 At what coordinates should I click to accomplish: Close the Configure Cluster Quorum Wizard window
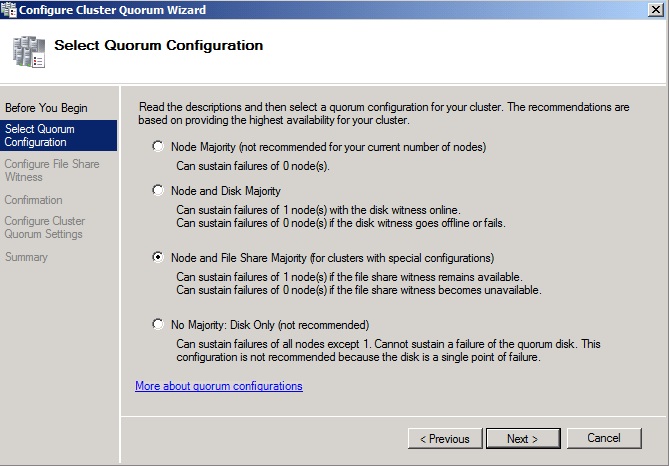point(653,10)
